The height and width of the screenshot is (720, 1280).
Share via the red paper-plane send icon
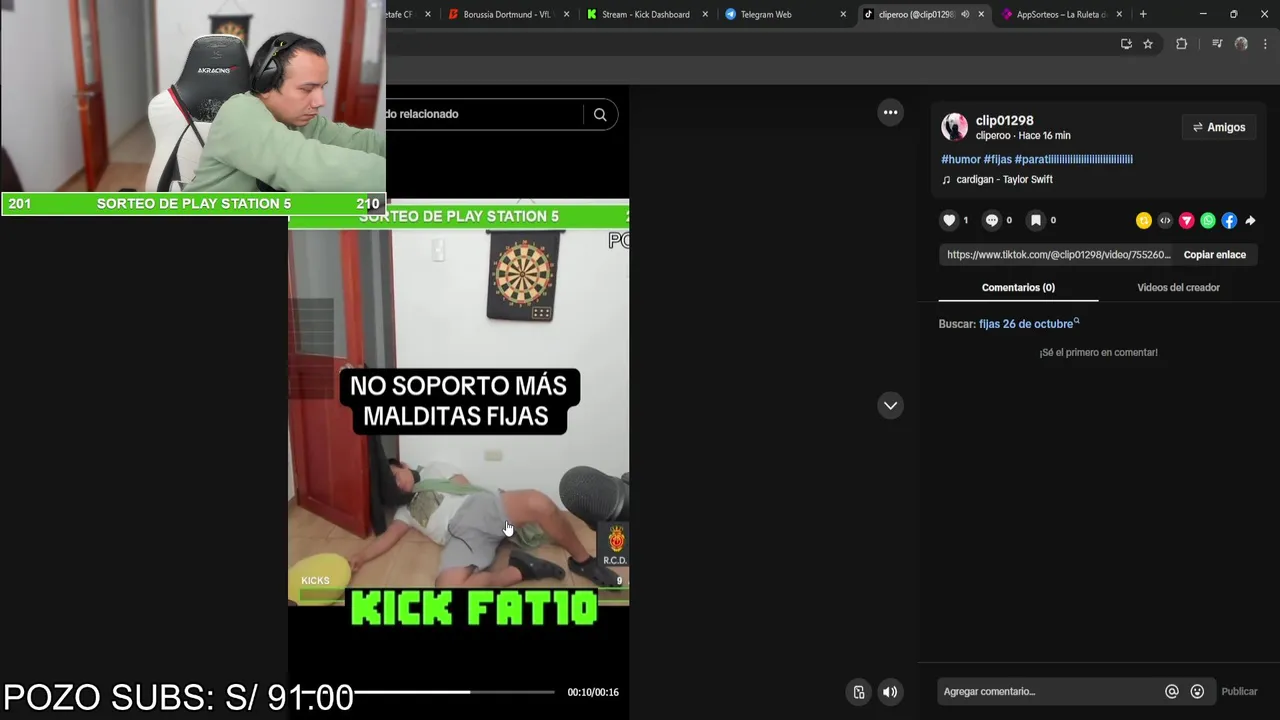click(x=1187, y=221)
